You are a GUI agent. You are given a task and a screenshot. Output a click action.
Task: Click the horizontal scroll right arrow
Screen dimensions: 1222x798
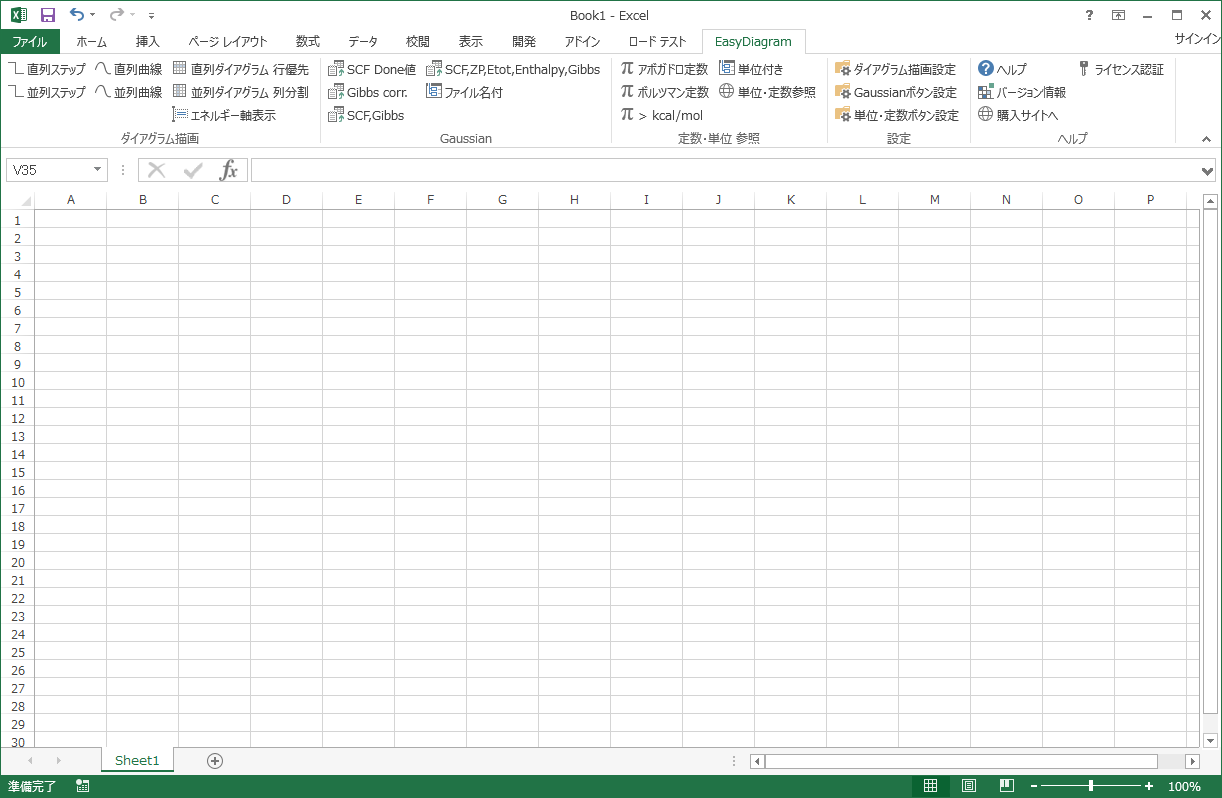[x=1191, y=762]
